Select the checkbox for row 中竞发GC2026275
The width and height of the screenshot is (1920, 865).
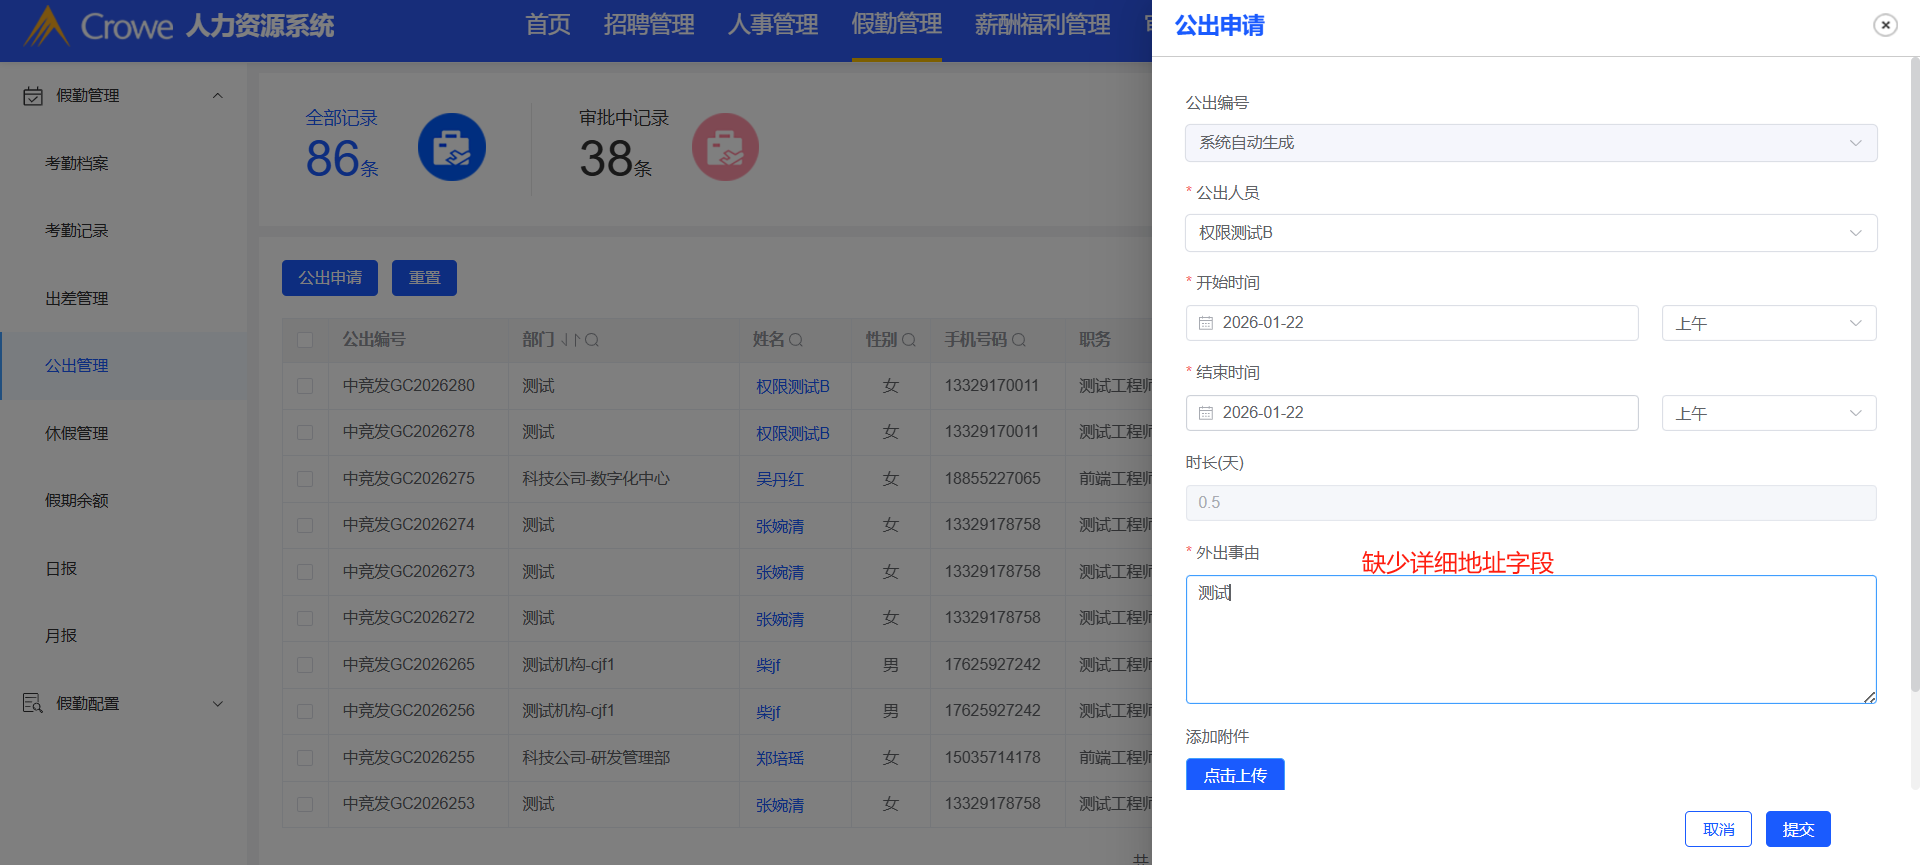(305, 479)
